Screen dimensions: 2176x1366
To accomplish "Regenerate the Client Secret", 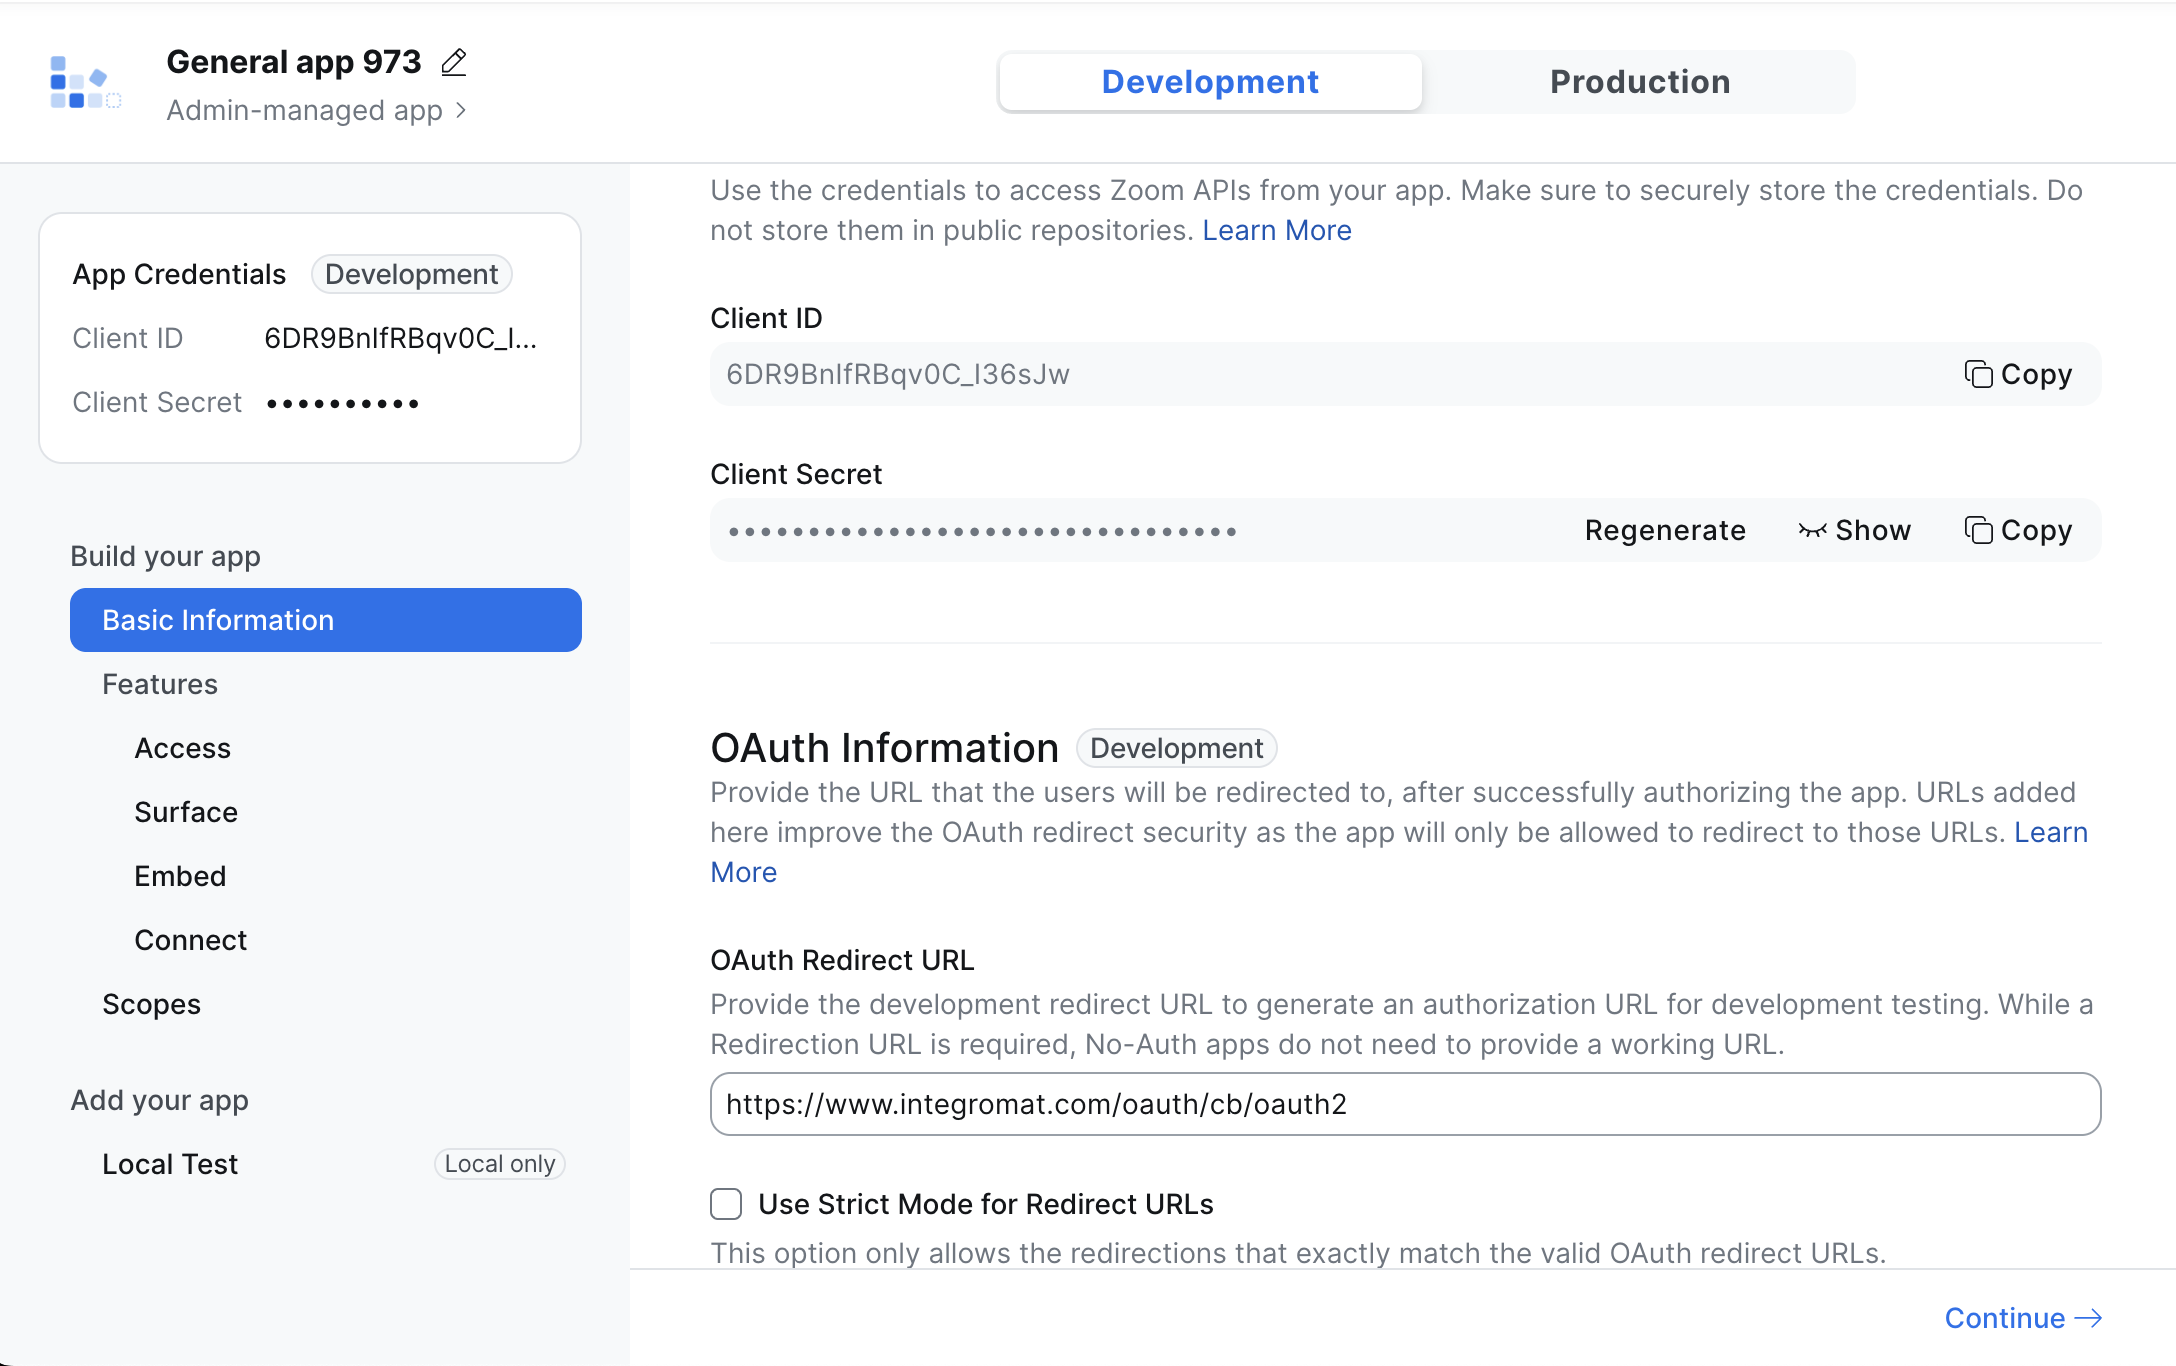I will (1665, 530).
